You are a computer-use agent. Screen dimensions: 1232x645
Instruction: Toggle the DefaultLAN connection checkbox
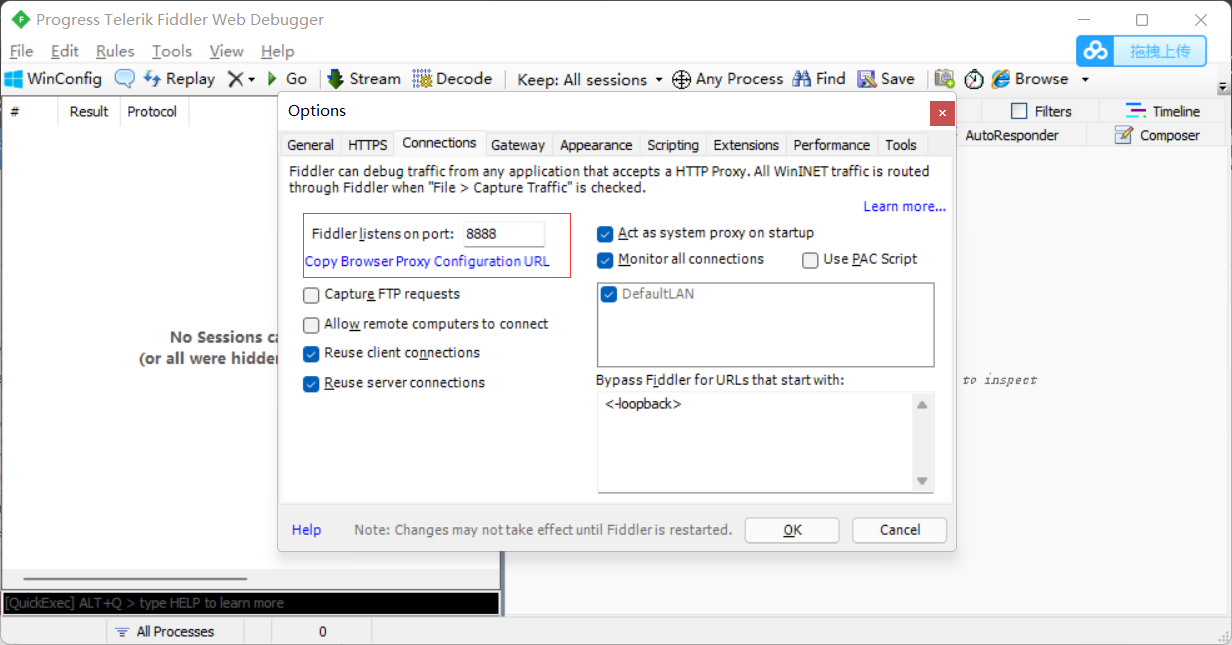(x=609, y=294)
